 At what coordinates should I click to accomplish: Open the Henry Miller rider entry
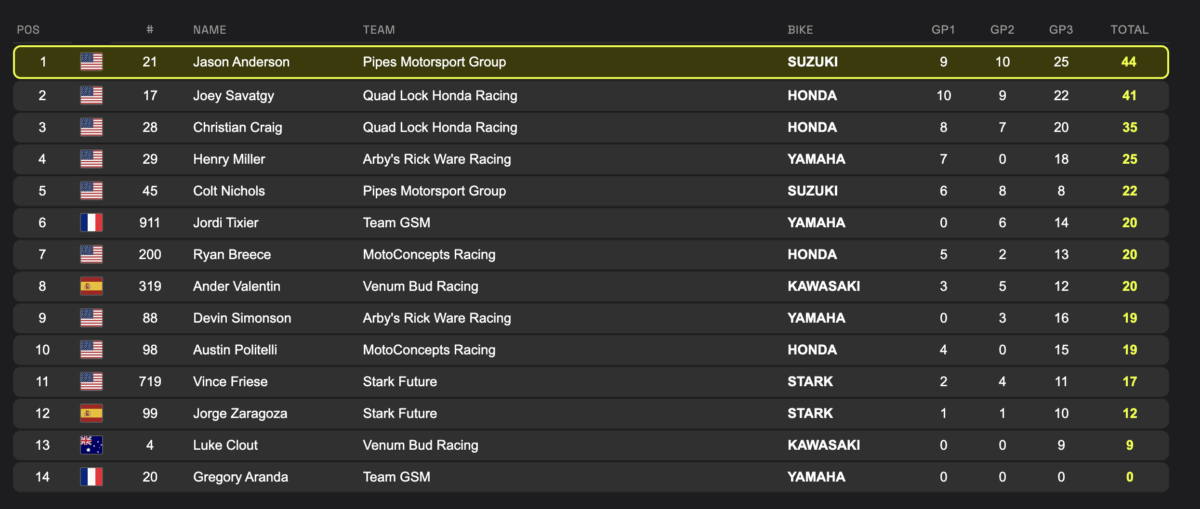point(229,160)
